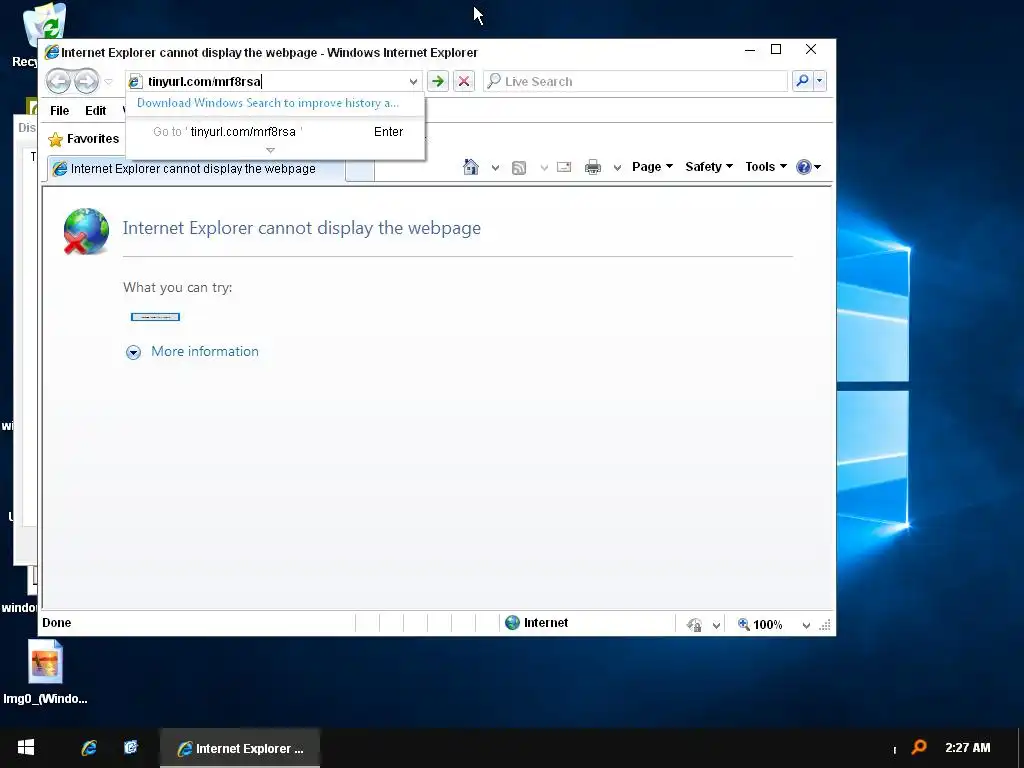This screenshot has height=768, width=1024.
Task: Click Download Windows Search suggestion link
Action: pyautogui.click(x=268, y=103)
